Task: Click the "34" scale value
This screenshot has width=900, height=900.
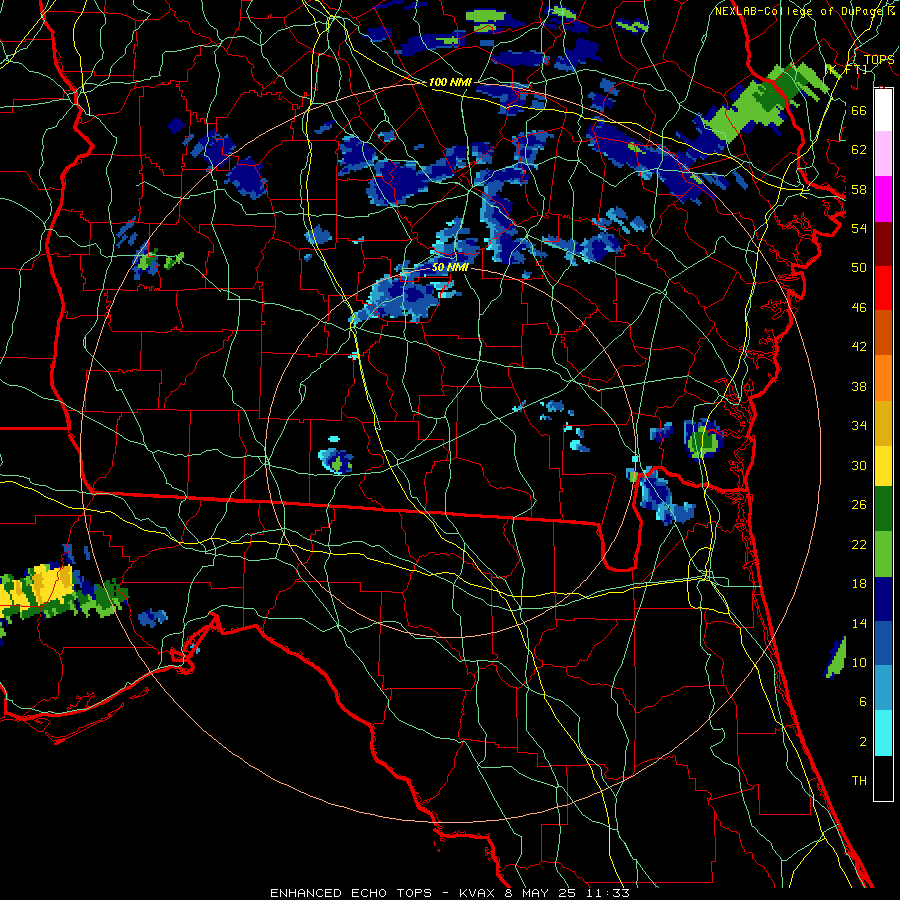Action: coord(859,426)
